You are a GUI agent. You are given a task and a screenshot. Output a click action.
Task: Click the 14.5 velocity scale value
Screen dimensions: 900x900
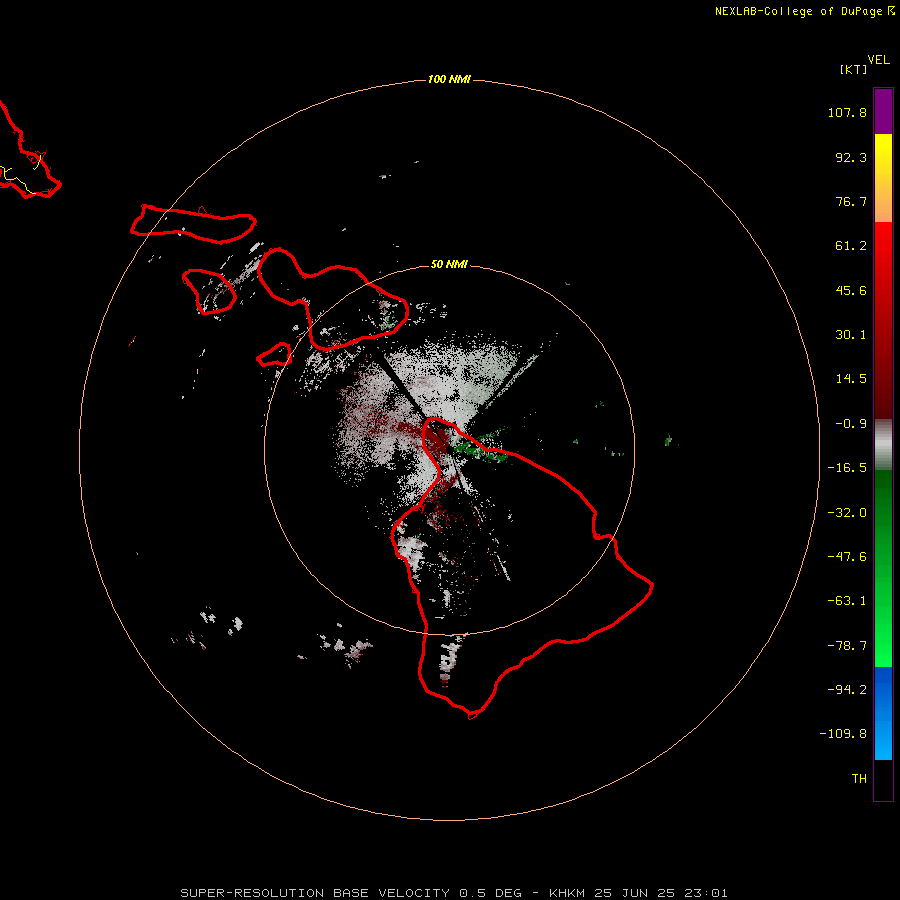(x=851, y=379)
